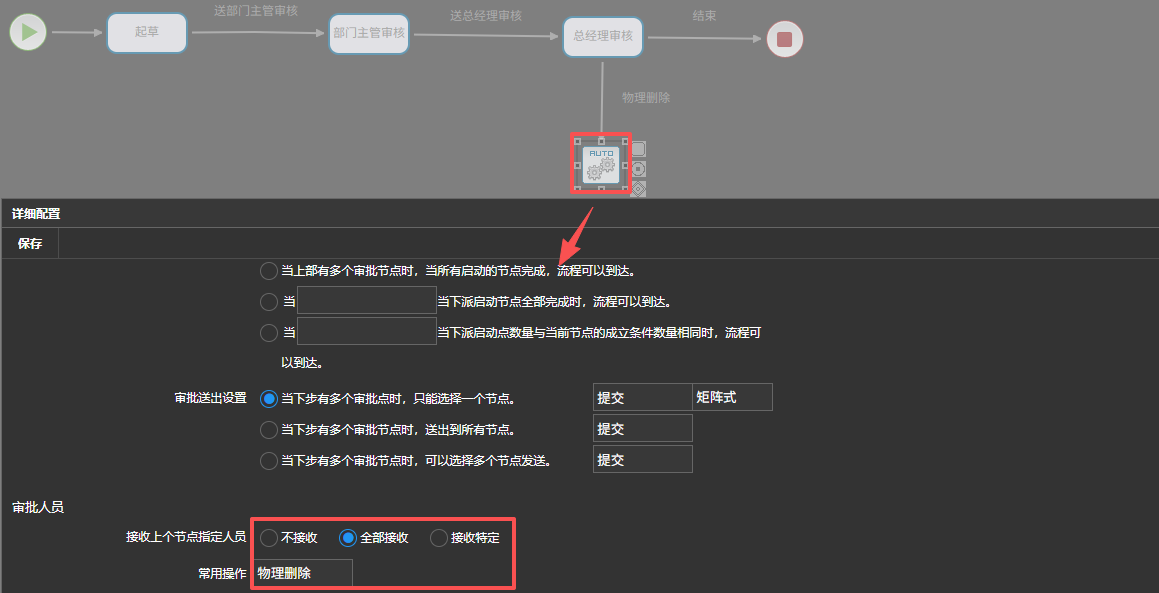
Task: Click the green start node icon
Action: (29, 32)
